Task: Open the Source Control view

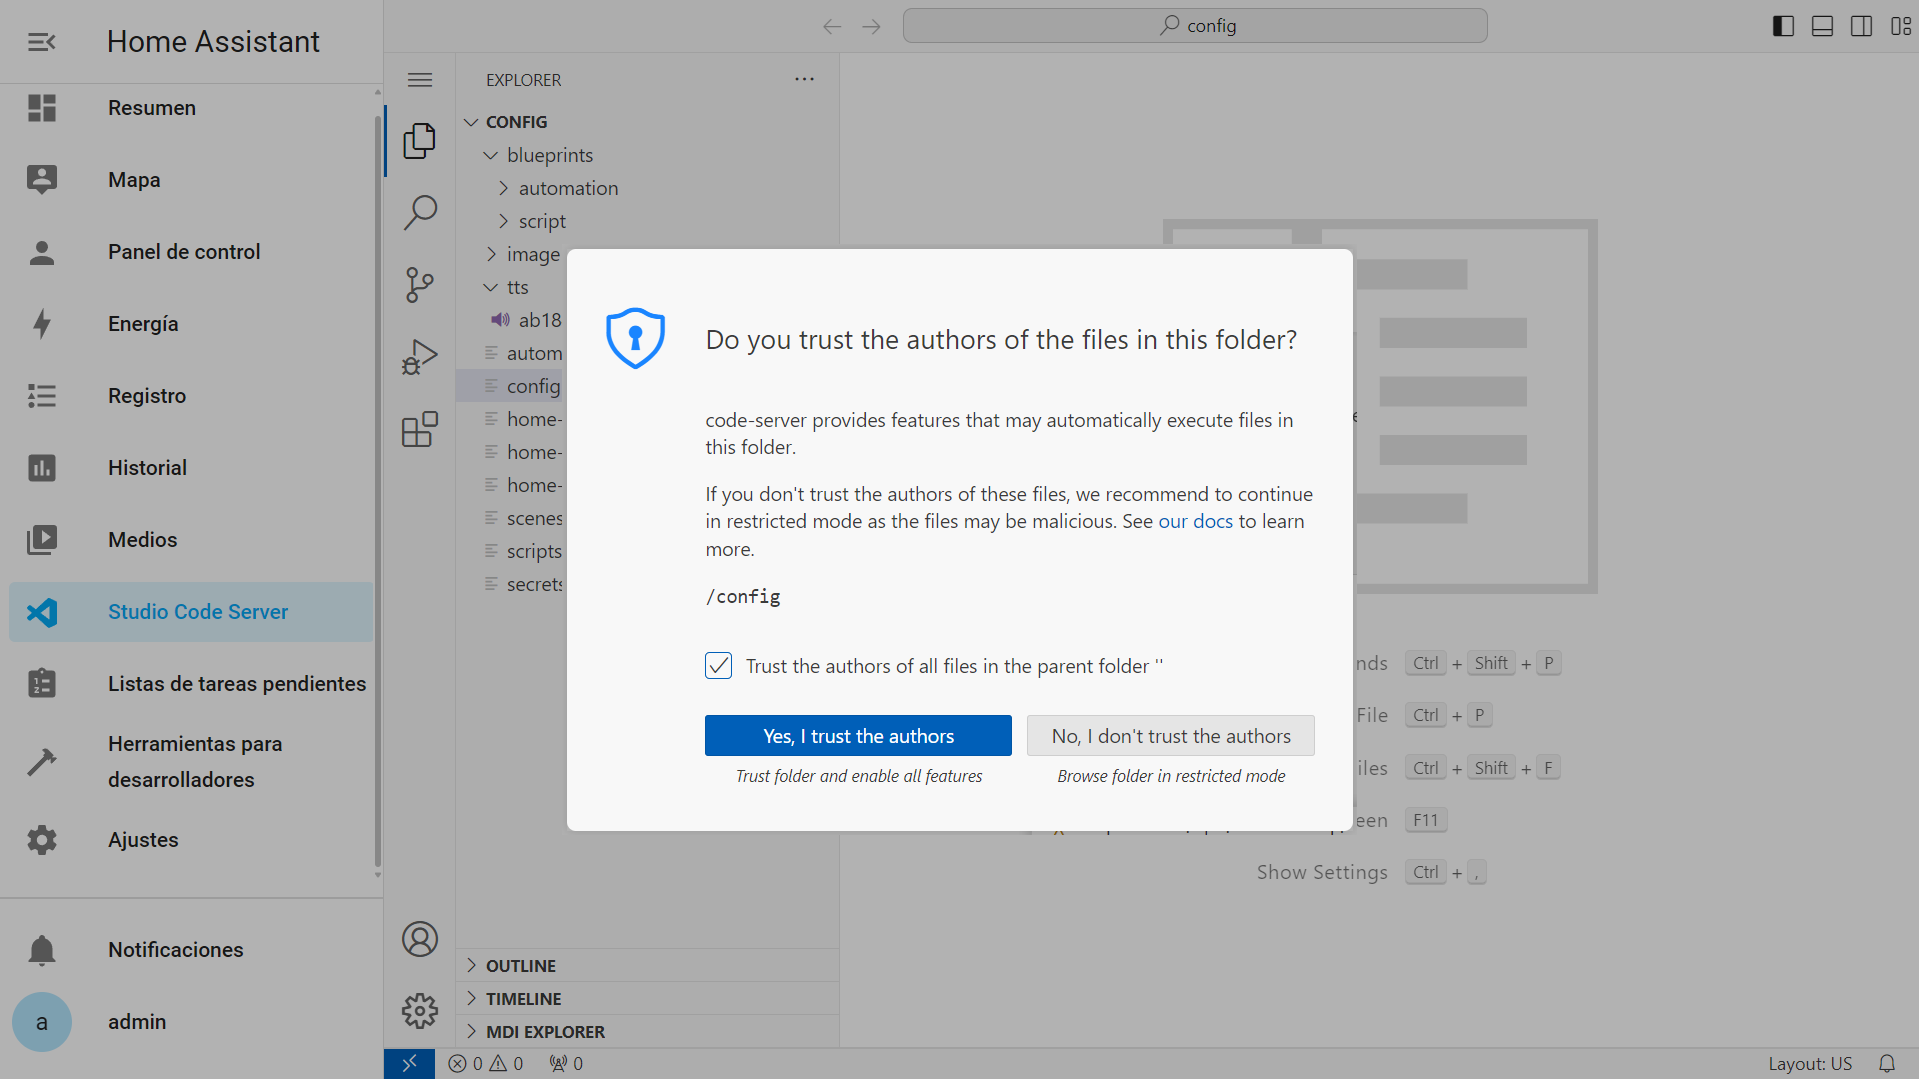Action: tap(420, 285)
